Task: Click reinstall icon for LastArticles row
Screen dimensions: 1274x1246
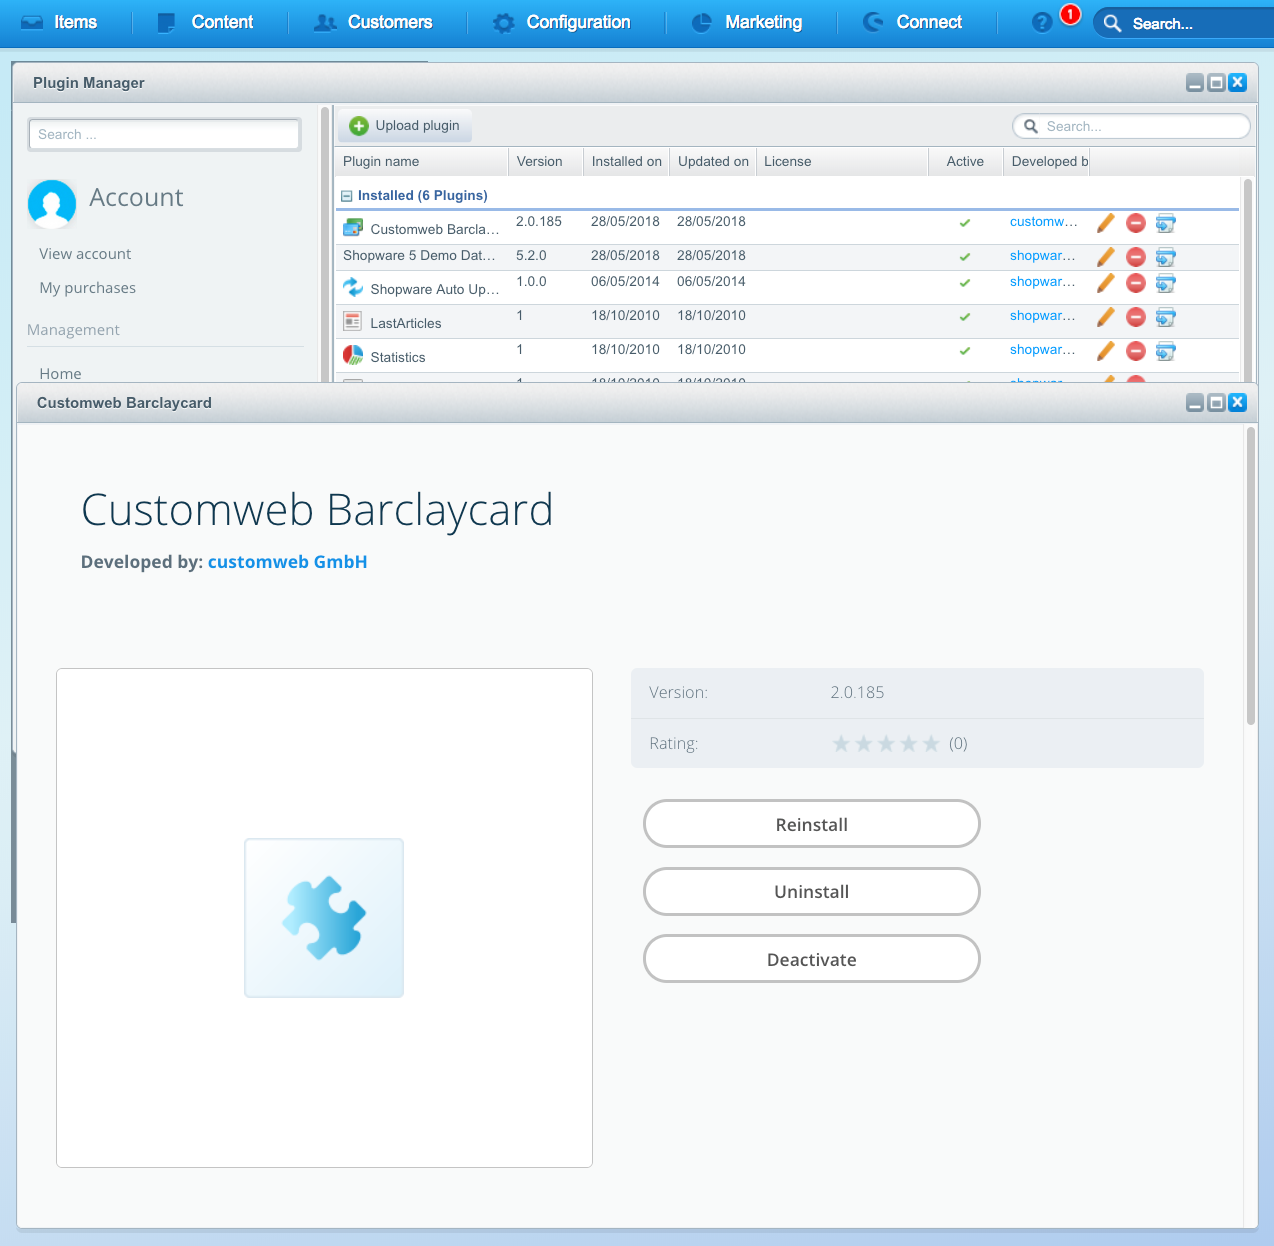Action: coord(1166,317)
